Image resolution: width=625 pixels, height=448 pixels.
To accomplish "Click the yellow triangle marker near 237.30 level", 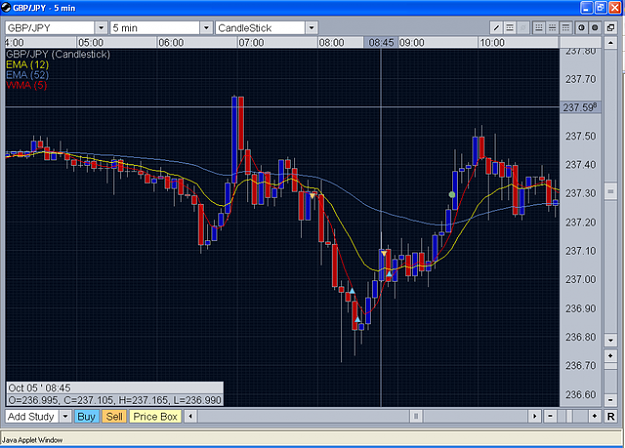I will 313,195.
